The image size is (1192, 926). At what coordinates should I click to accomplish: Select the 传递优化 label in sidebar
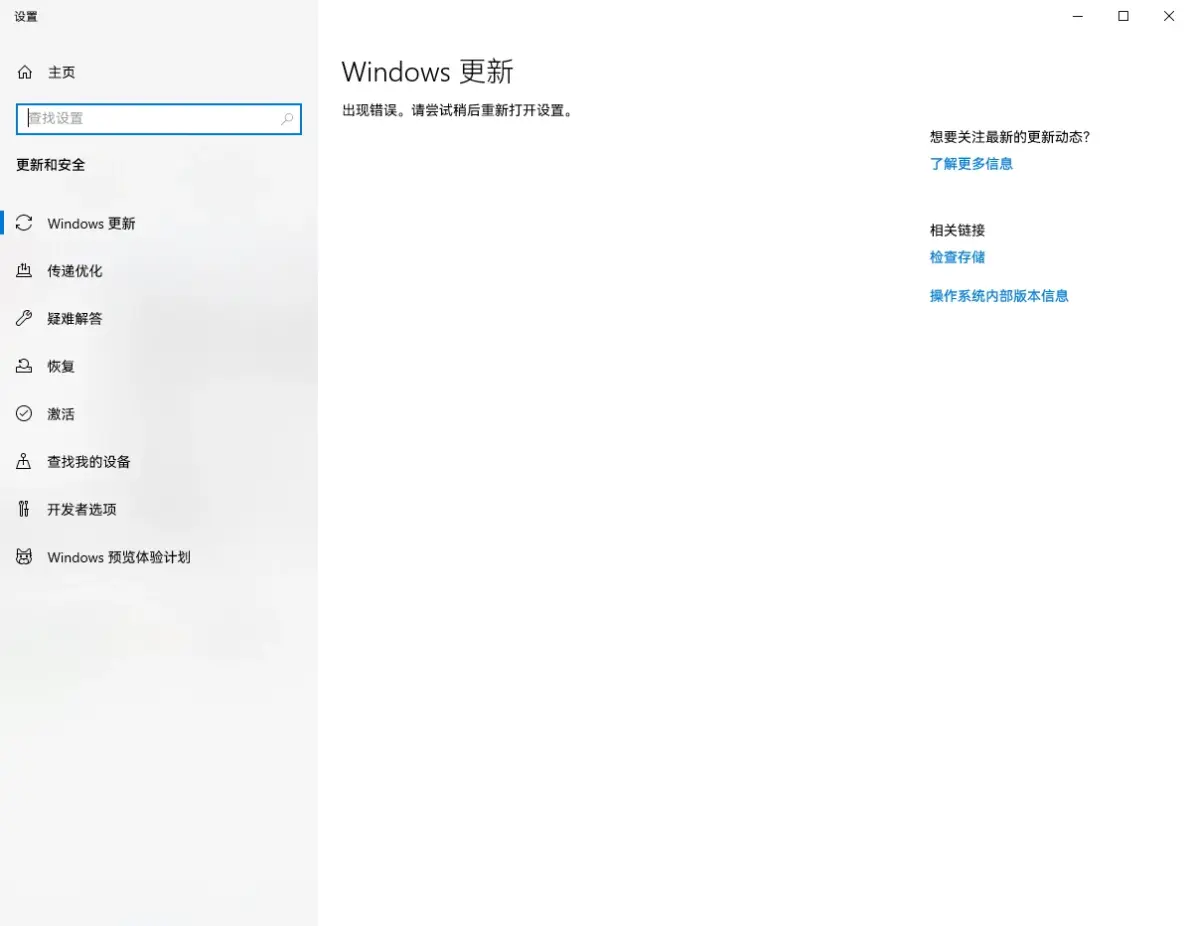pos(75,271)
